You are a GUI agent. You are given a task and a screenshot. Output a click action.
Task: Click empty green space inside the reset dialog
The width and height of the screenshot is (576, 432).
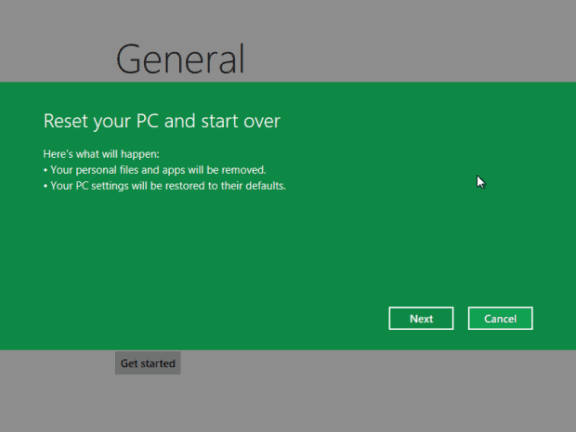point(257,257)
